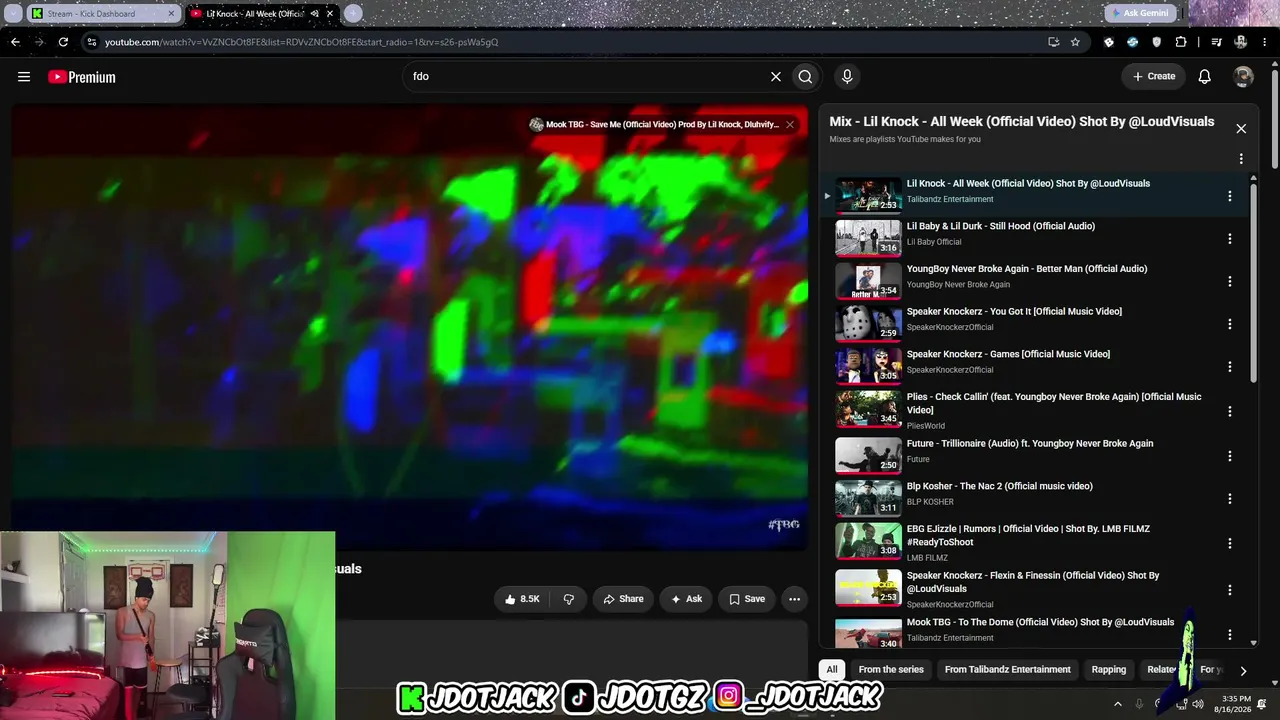
Task: Open YouTube notifications bell
Action: point(1205,76)
